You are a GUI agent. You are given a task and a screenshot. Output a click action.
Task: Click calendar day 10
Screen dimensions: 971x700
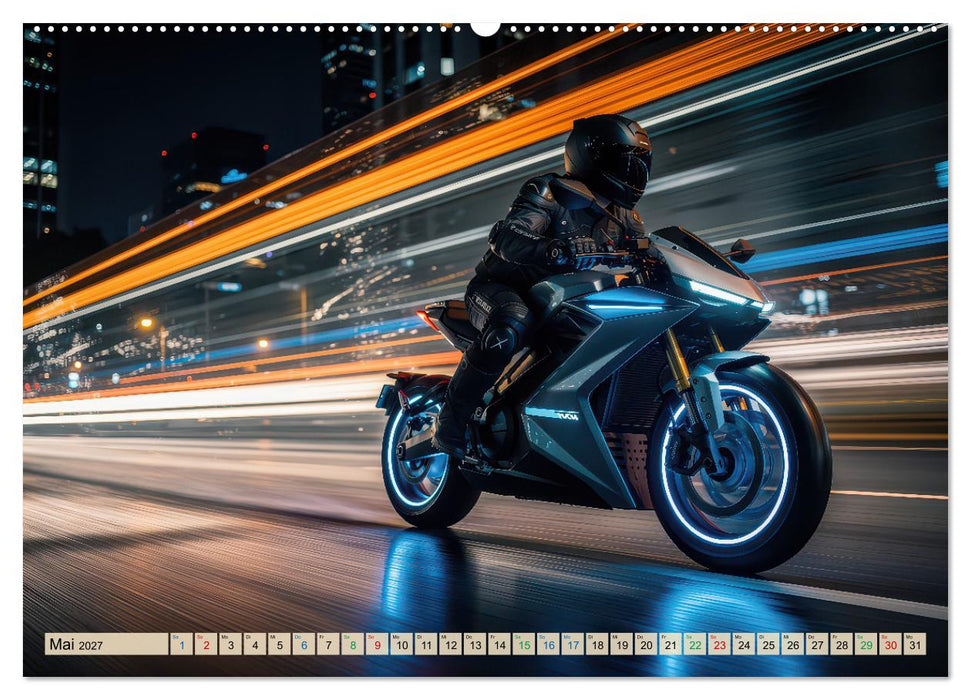(402, 644)
